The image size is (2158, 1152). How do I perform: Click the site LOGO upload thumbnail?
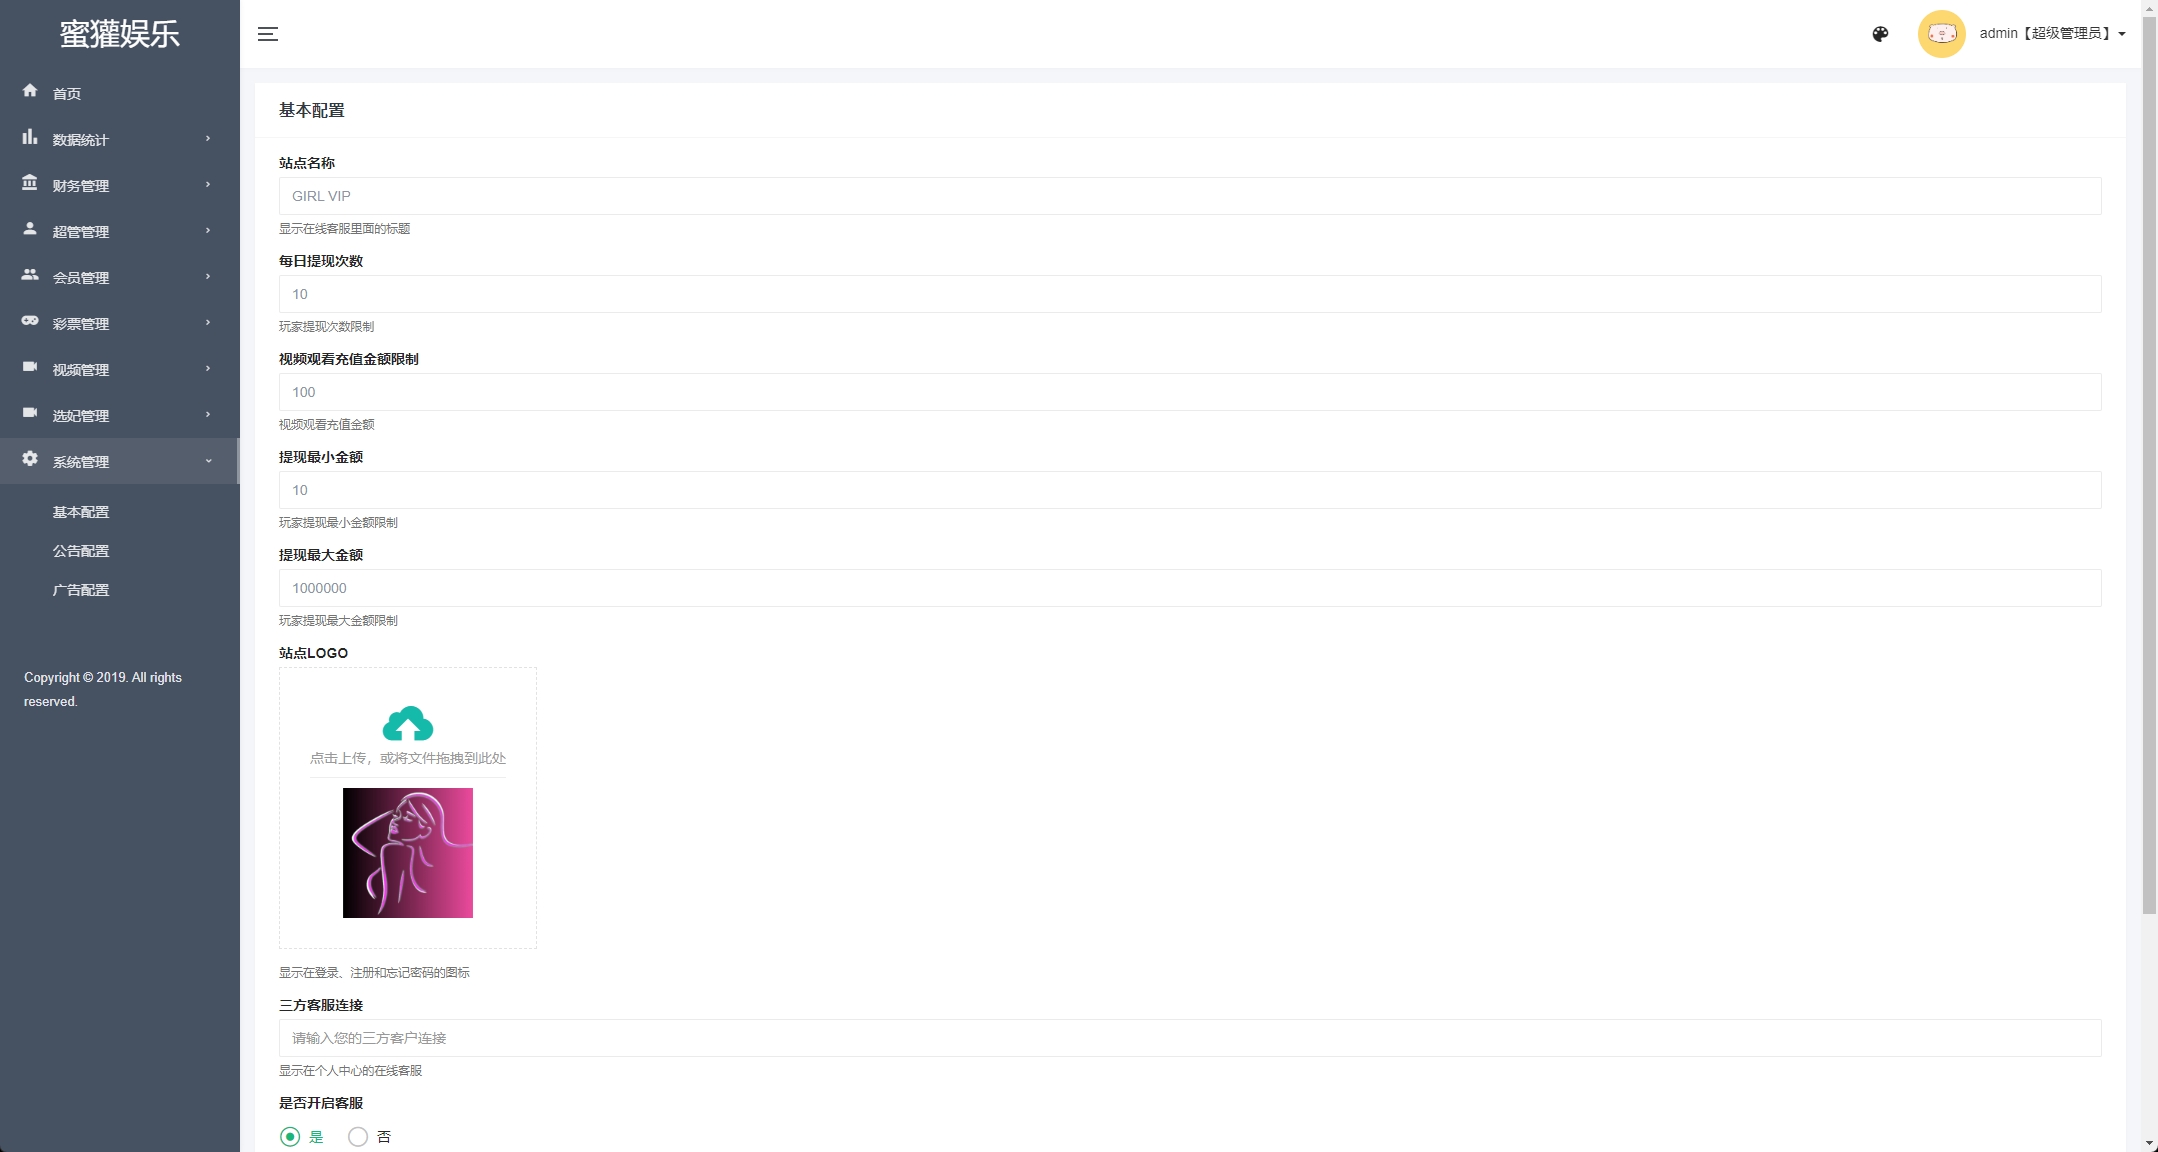coord(408,851)
